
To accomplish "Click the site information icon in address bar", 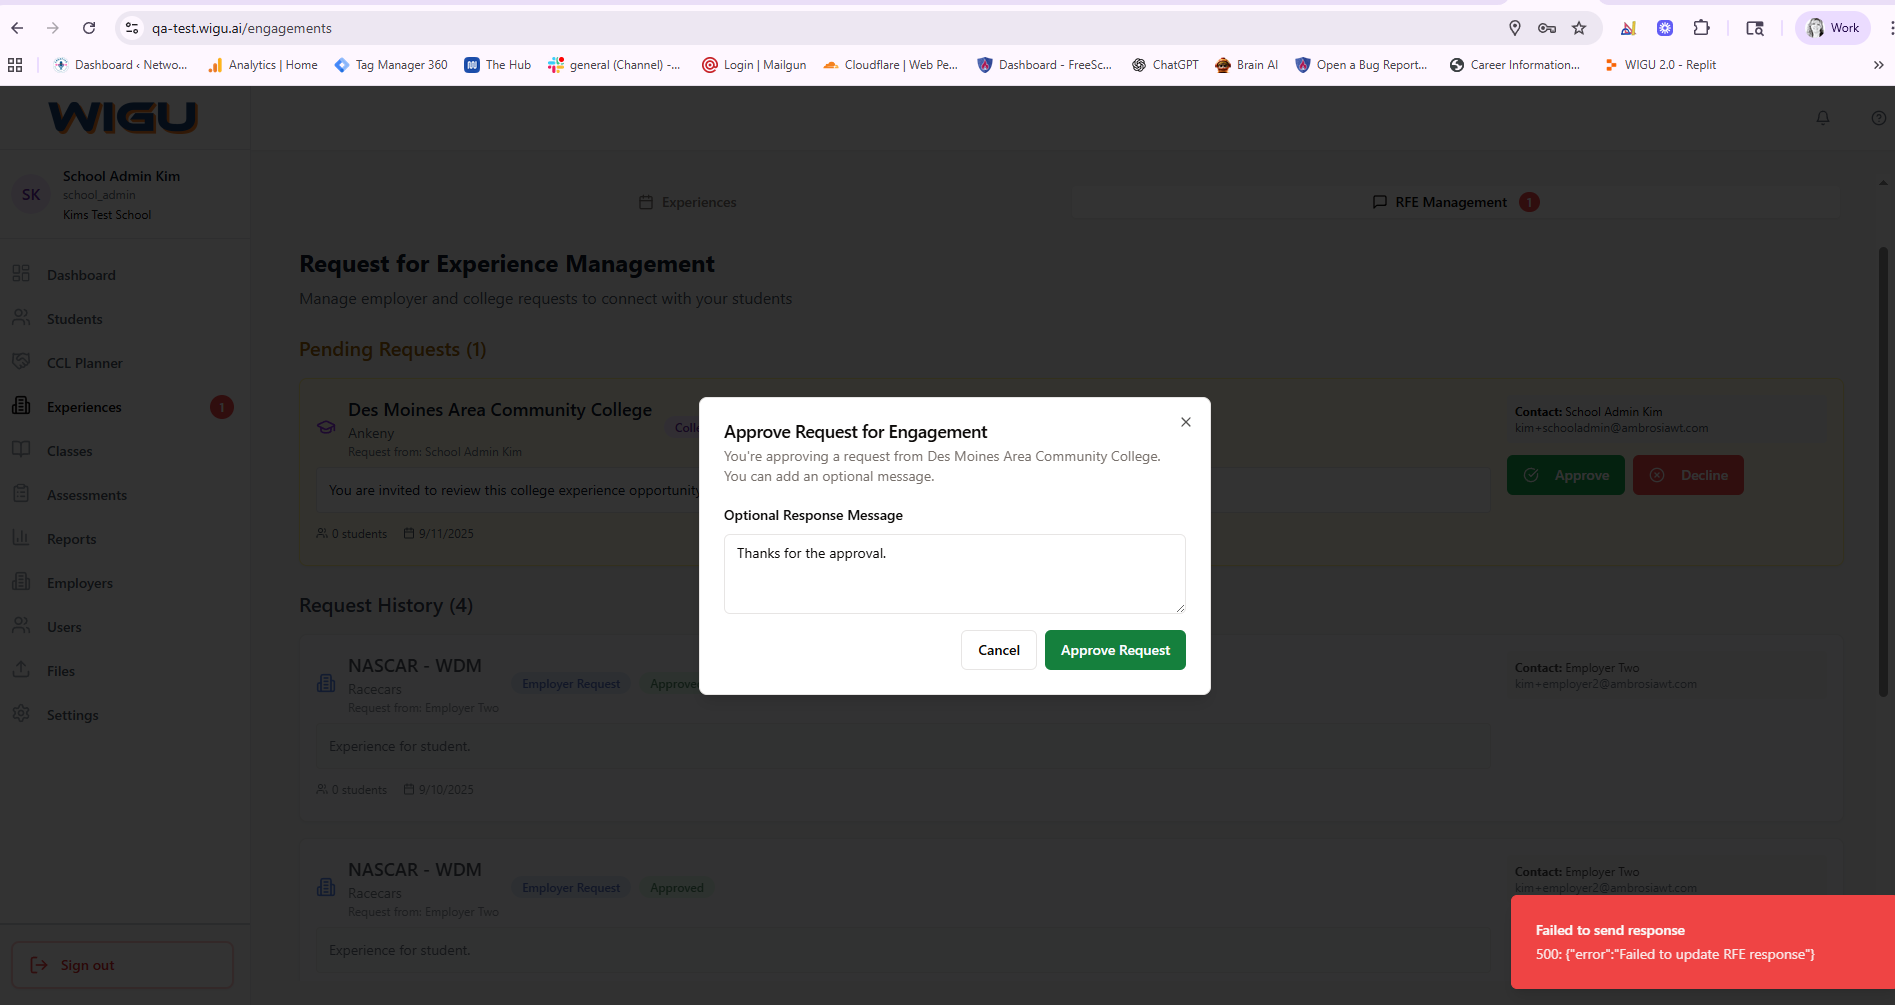I will tap(132, 28).
